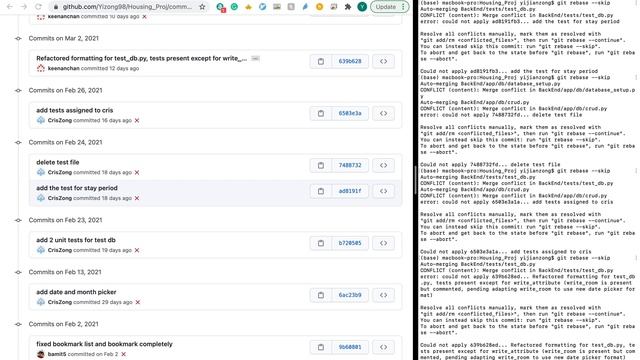The image size is (640, 360).
Task: Open the Grammarly extension icon
Action: click(x=234, y=7)
